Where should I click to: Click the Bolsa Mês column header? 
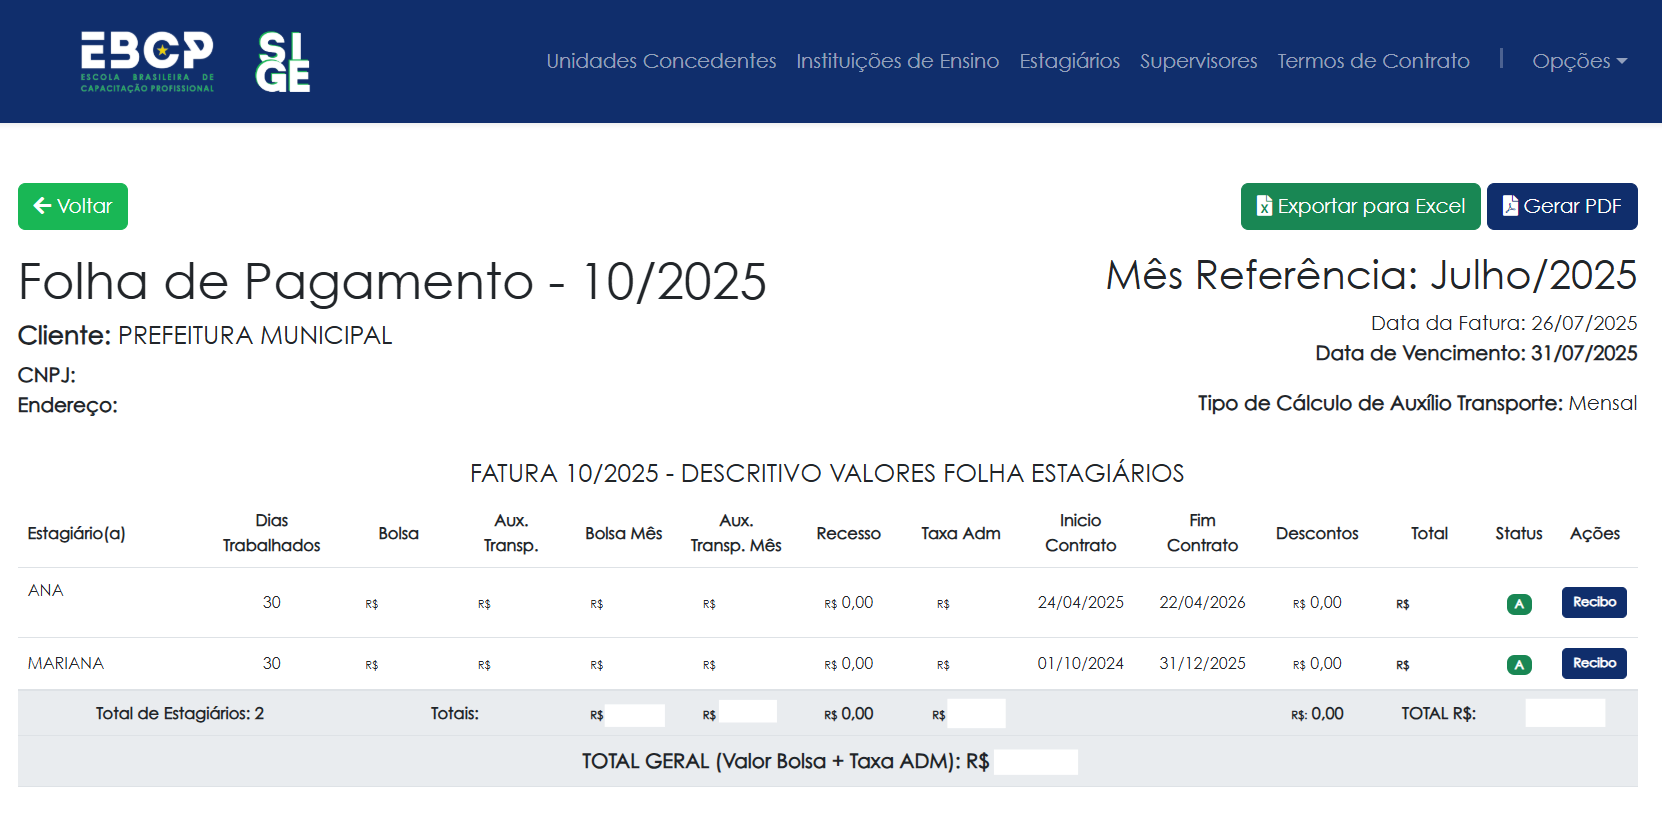[x=624, y=533]
